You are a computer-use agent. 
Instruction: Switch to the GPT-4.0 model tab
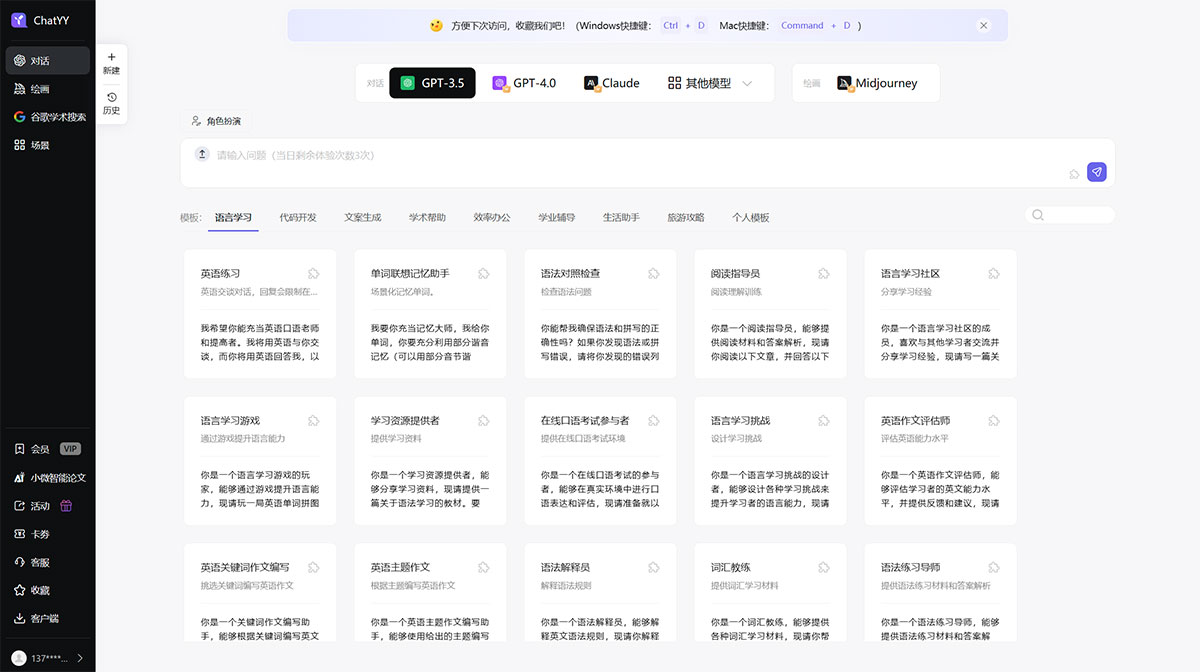[x=524, y=83]
